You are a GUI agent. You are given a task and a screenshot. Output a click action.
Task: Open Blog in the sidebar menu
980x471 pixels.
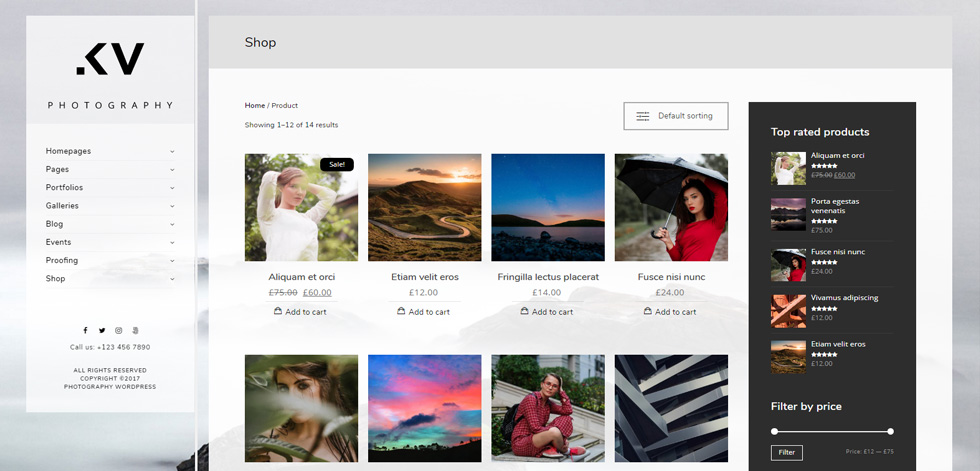(54, 224)
